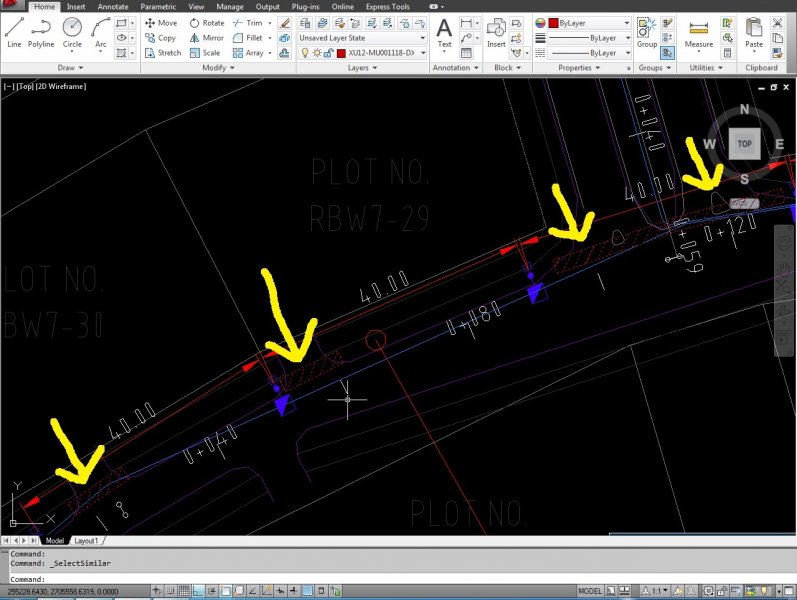797x600 pixels.
Task: Click the [Top] view control label
Action: coord(24,86)
